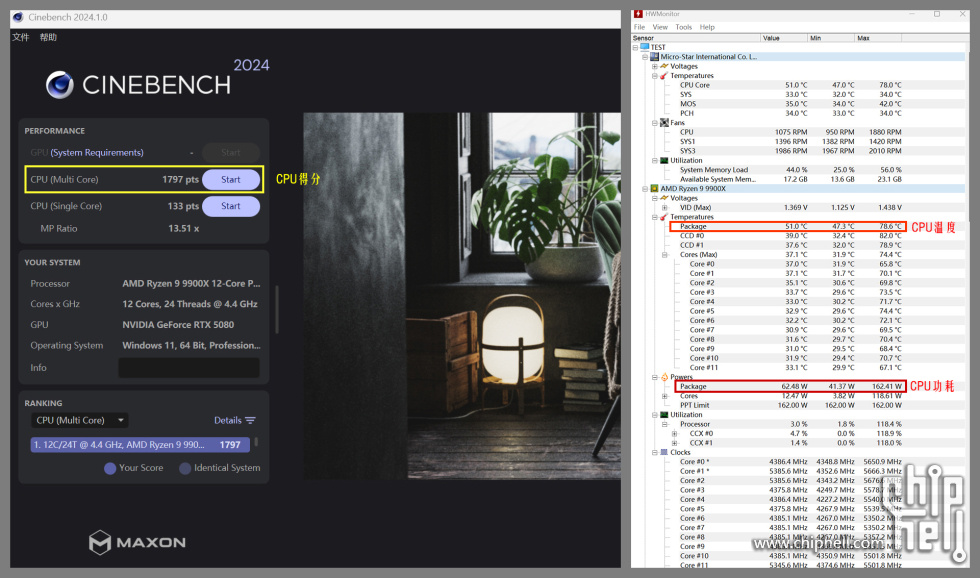Collapse the Micro-Star International node
980x578 pixels.
coord(645,56)
